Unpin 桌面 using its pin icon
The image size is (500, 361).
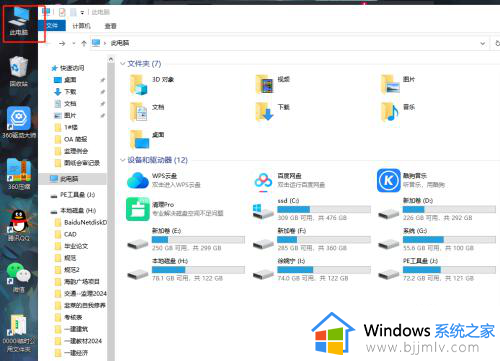tap(102, 80)
